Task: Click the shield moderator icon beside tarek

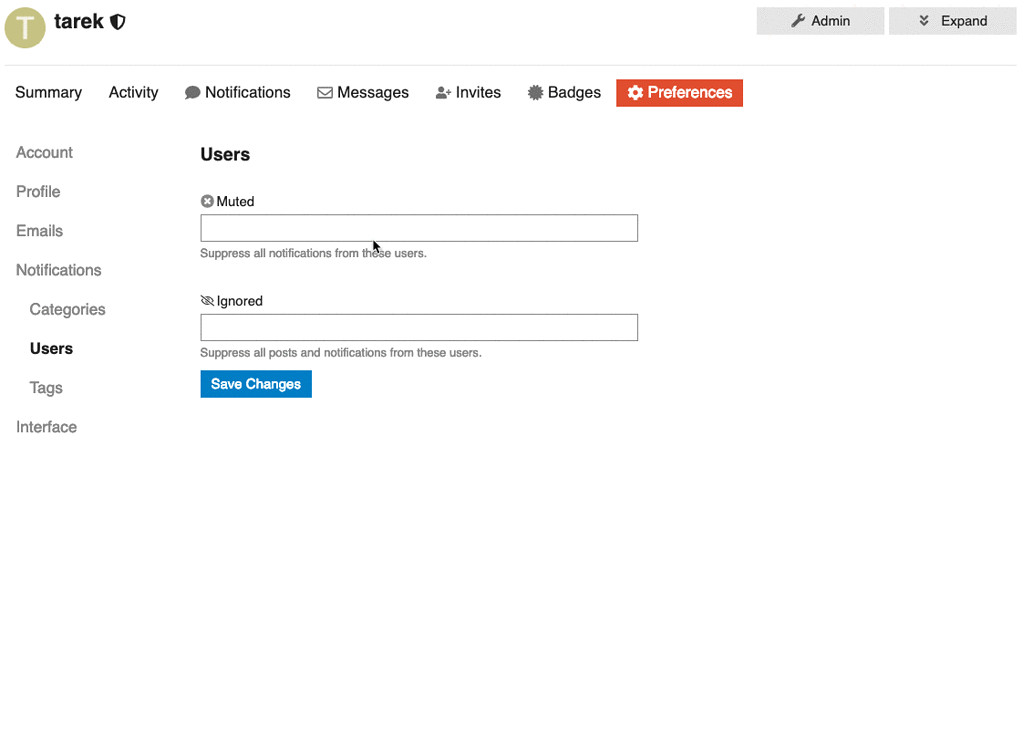Action: pos(118,22)
